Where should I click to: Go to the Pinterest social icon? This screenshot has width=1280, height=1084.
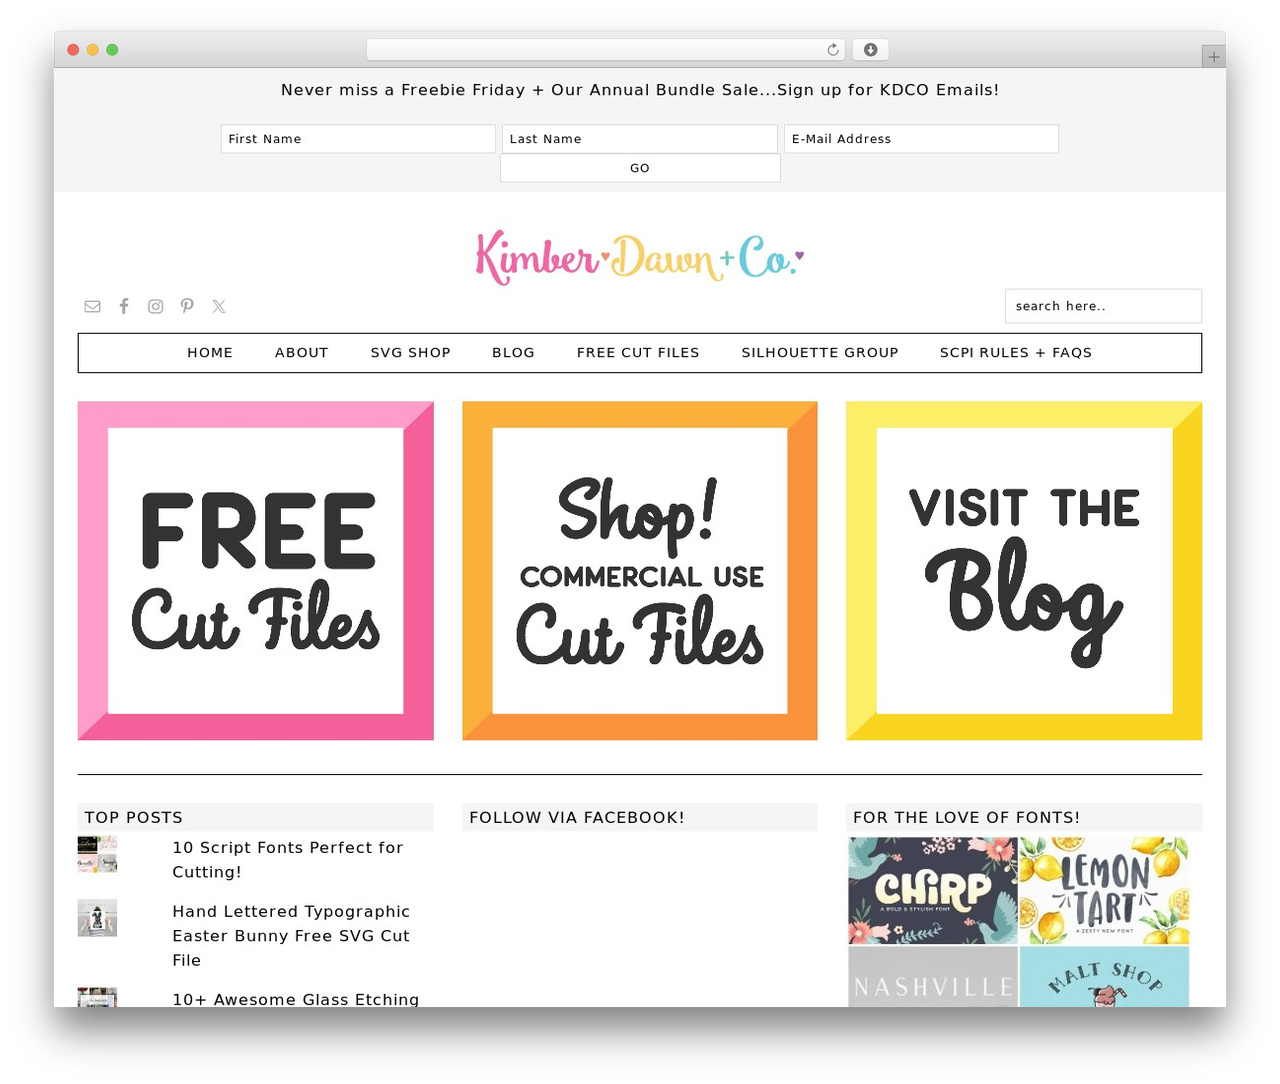(187, 306)
